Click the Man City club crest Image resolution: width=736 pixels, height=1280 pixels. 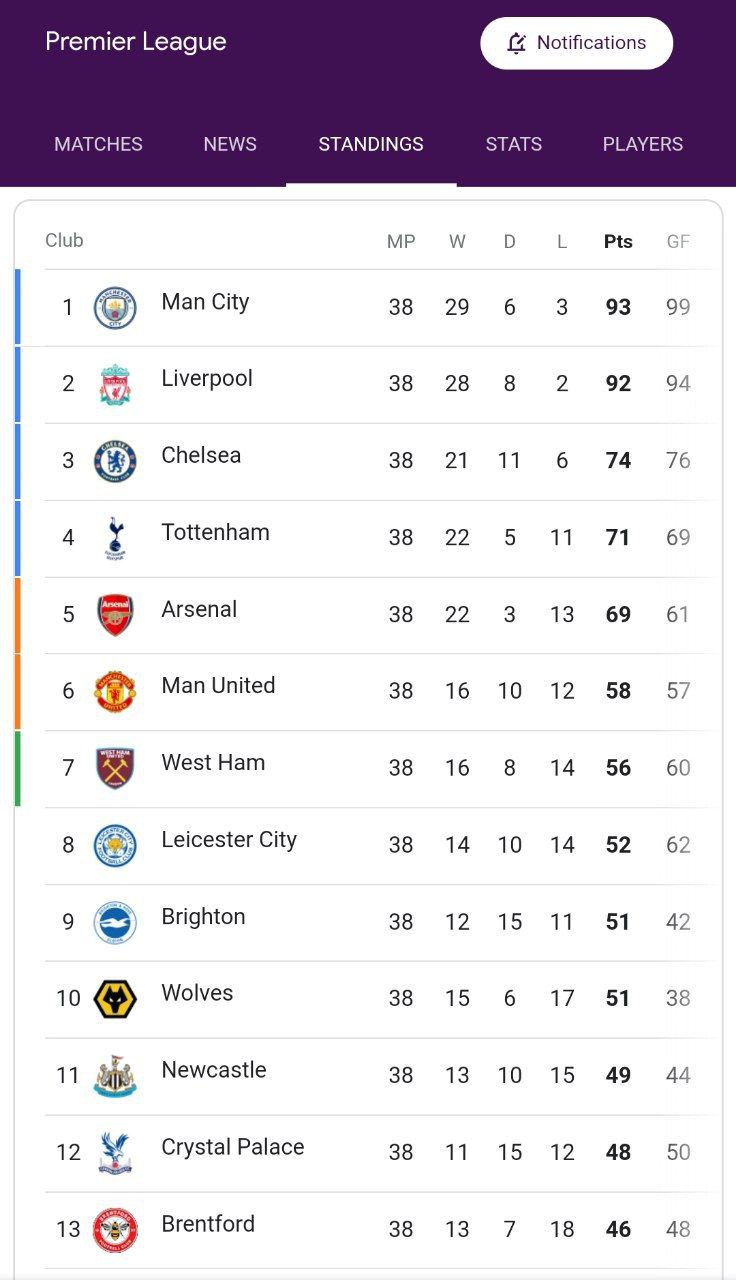click(x=115, y=307)
